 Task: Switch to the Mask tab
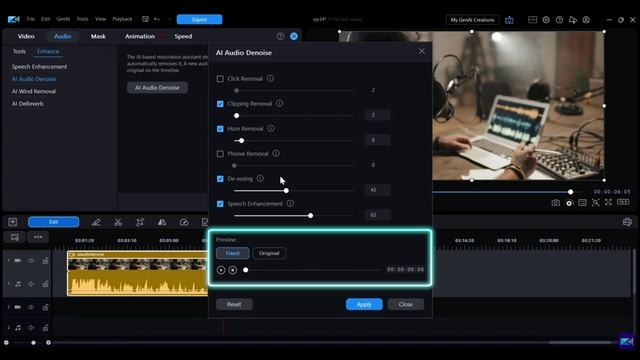(98, 36)
